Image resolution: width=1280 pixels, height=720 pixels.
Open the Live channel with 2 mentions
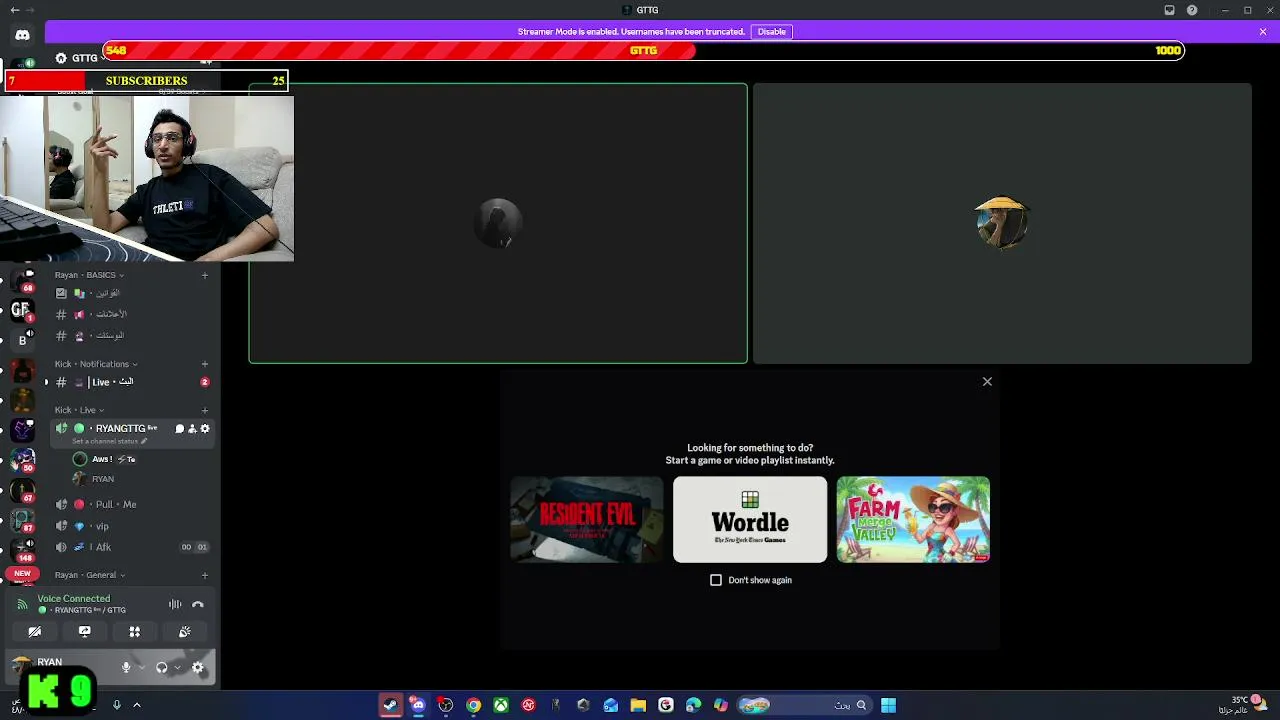[x=132, y=382]
